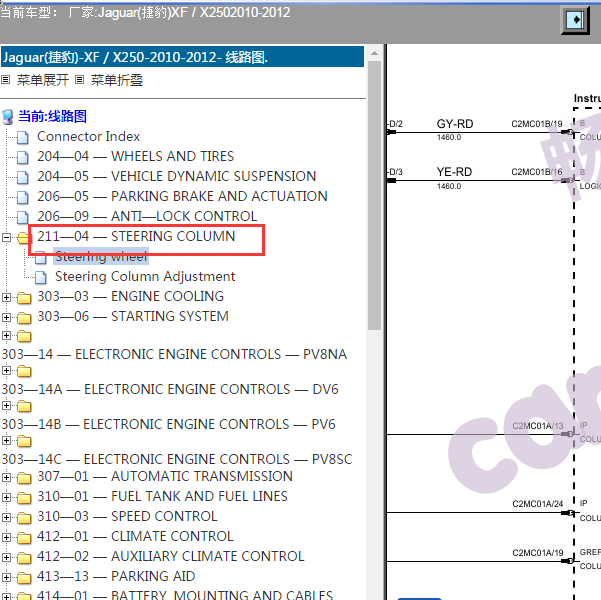Image resolution: width=601 pixels, height=600 pixels.
Task: Click the 菜单展开 list icon
Action: (5, 80)
